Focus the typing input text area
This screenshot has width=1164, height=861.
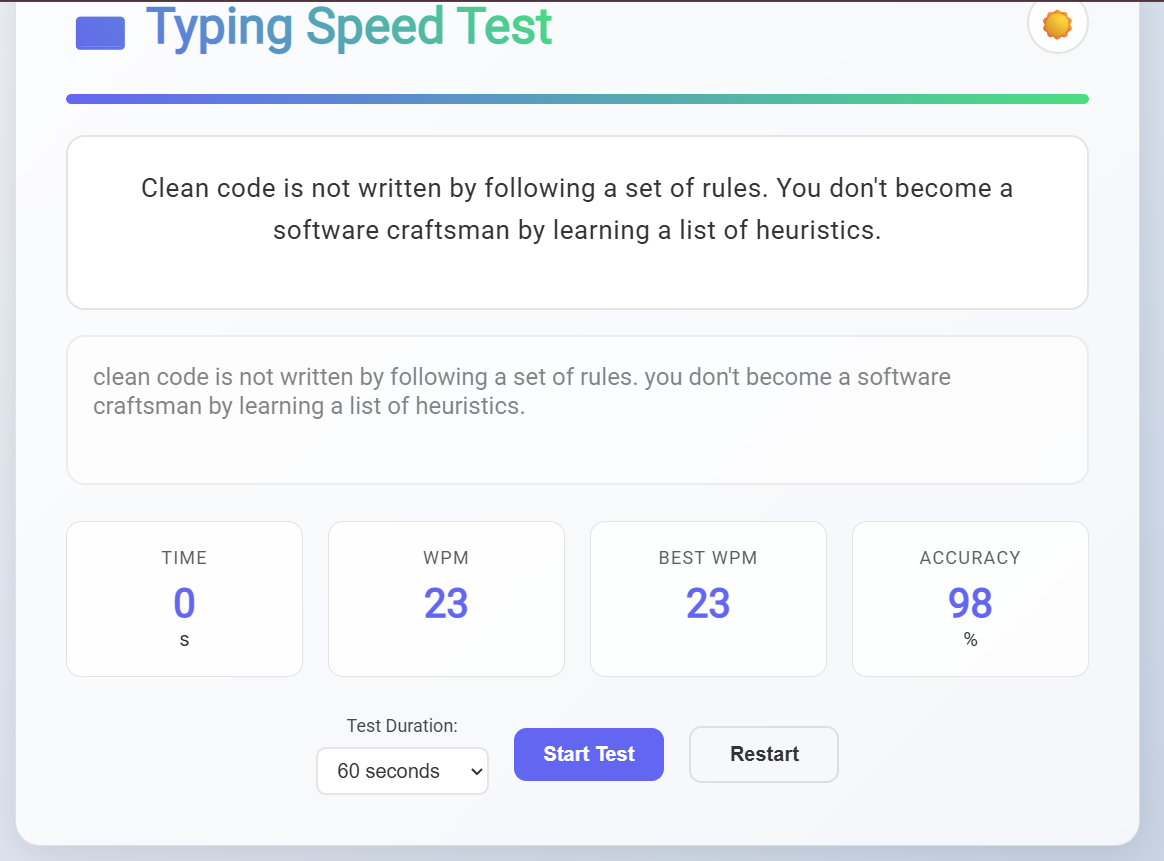578,410
